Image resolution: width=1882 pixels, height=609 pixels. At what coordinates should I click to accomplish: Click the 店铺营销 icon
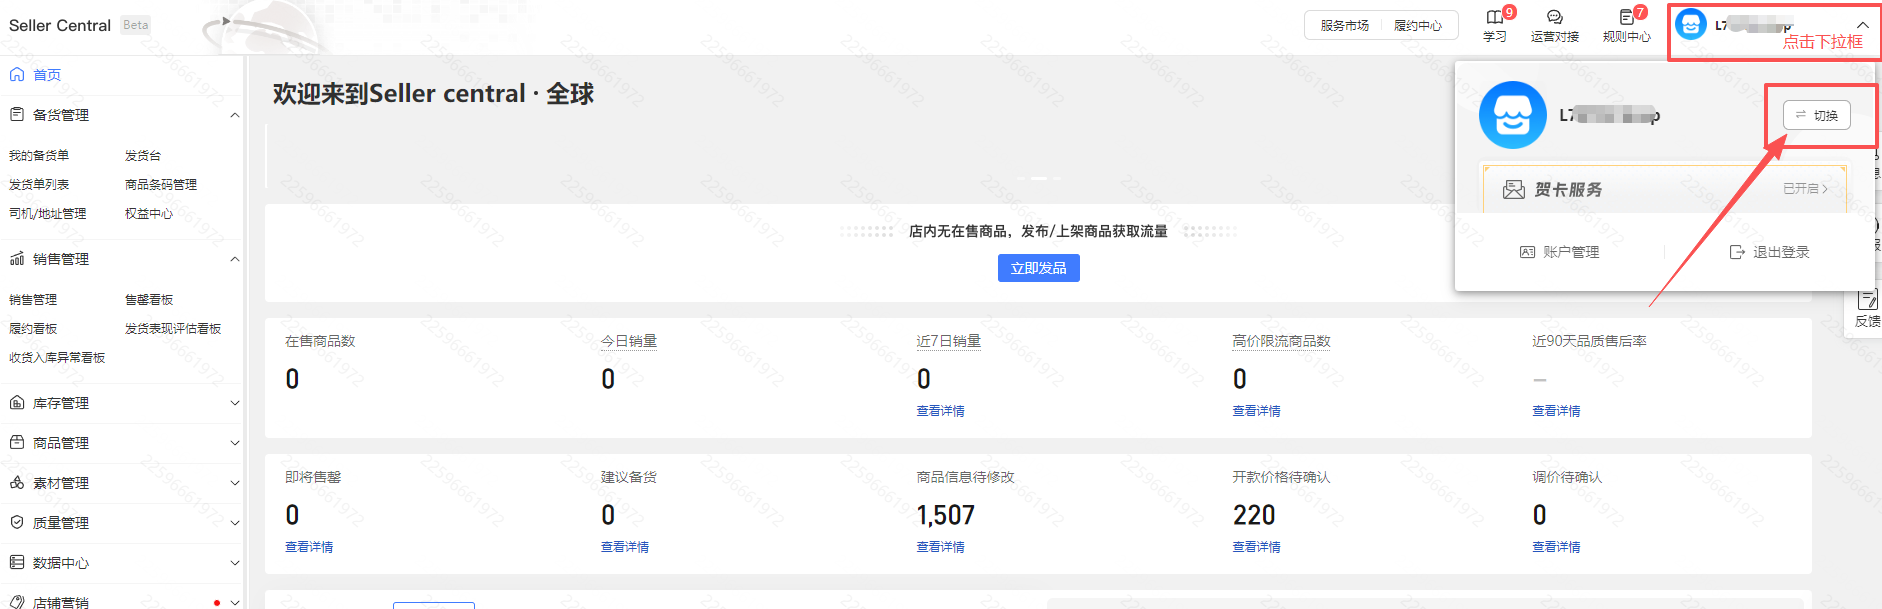[17, 602]
